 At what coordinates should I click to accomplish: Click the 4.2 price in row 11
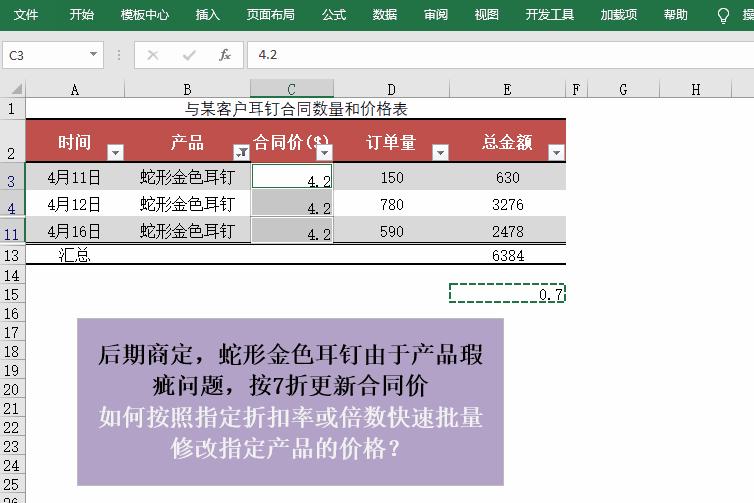pos(292,231)
